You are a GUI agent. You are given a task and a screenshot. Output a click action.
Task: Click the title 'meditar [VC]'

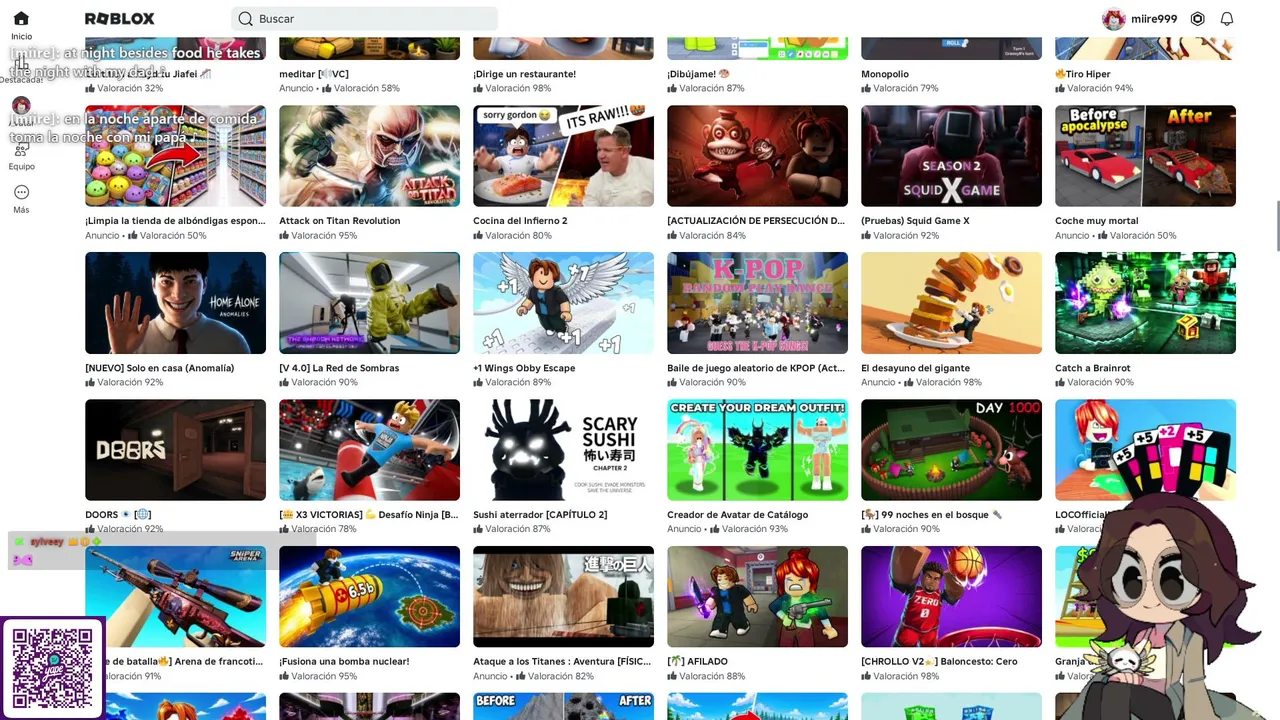pos(314,74)
